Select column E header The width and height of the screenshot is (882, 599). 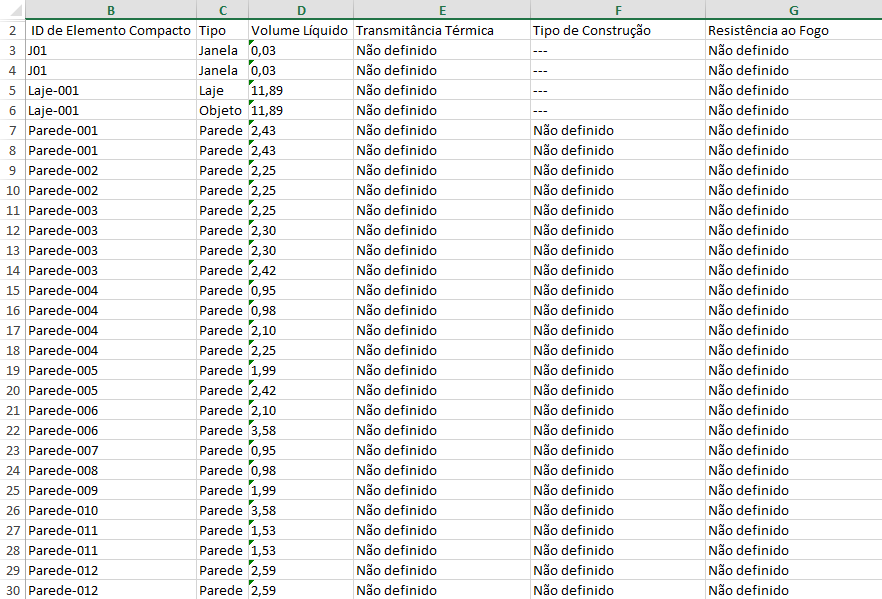pos(442,12)
